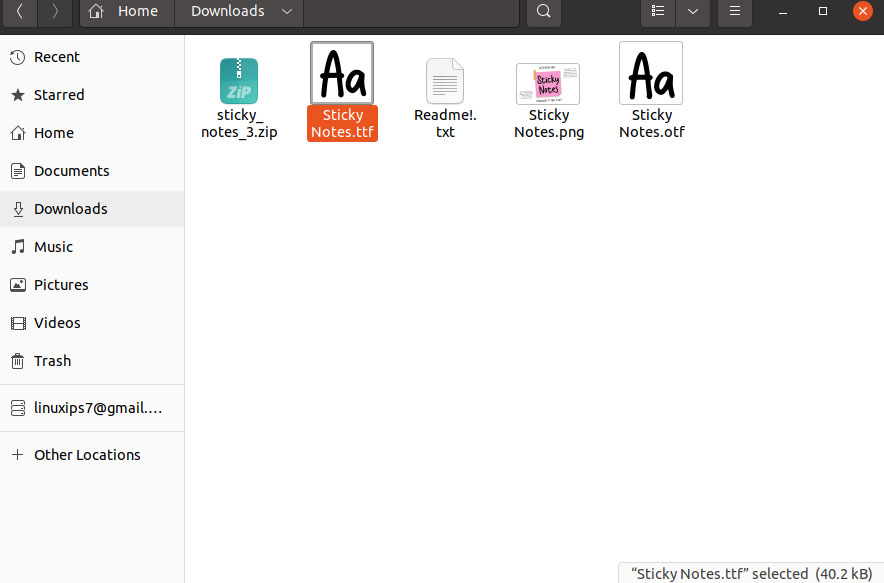Click the back navigation arrow
Image resolution: width=884 pixels, height=583 pixels.
[19, 13]
